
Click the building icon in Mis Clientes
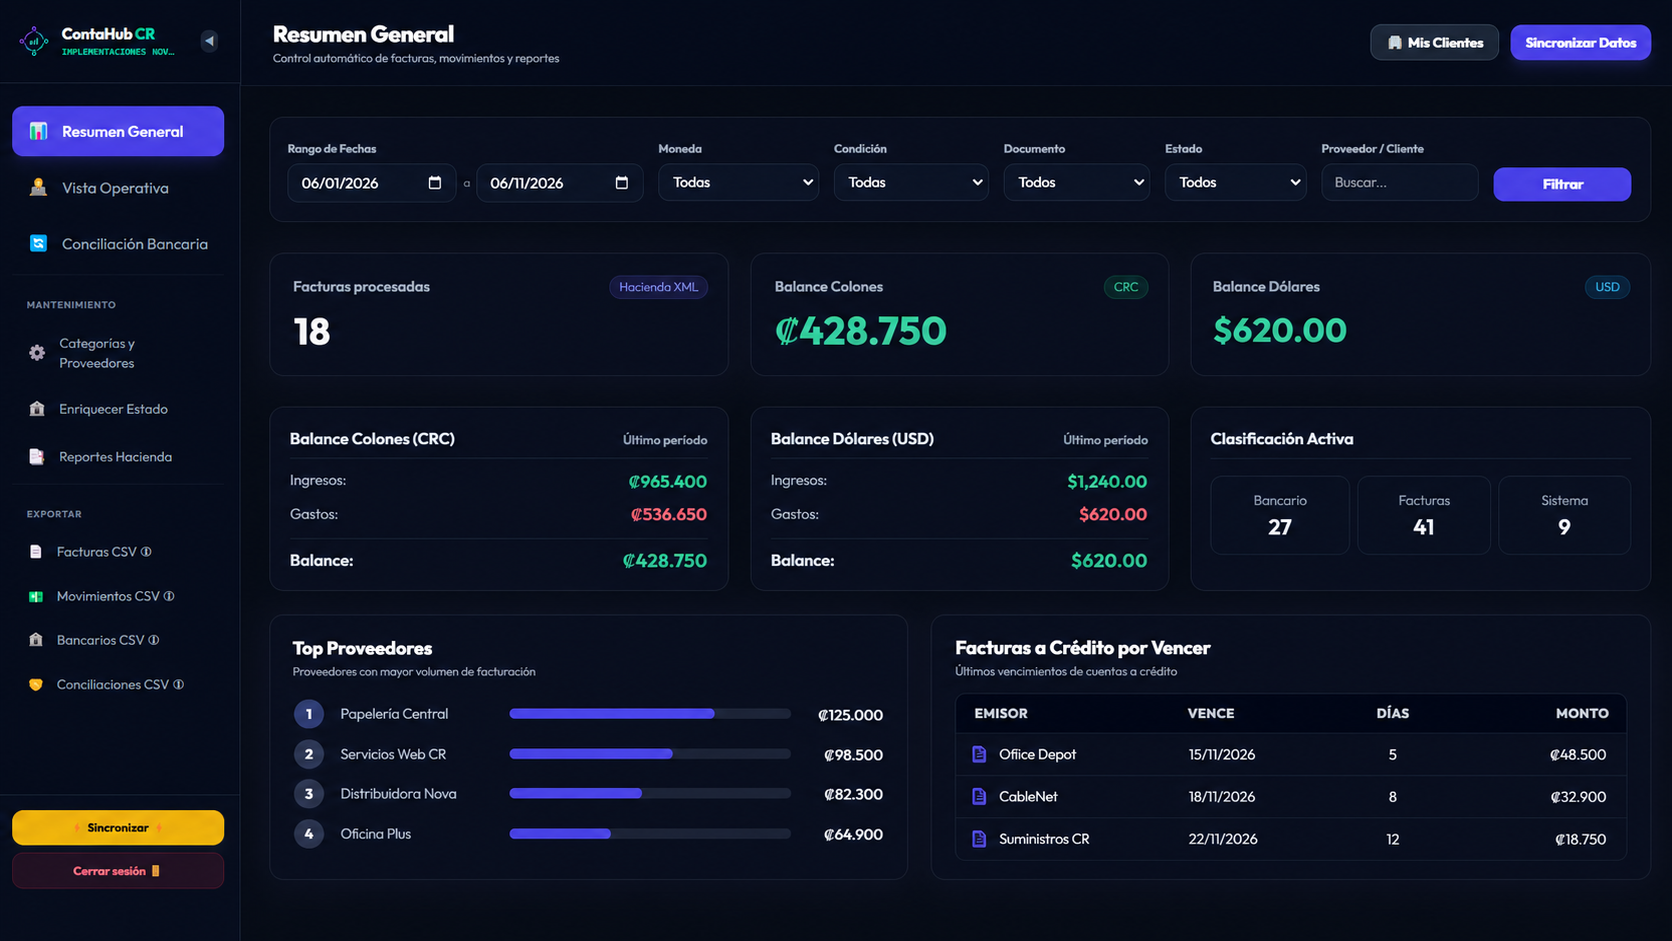pos(1395,43)
